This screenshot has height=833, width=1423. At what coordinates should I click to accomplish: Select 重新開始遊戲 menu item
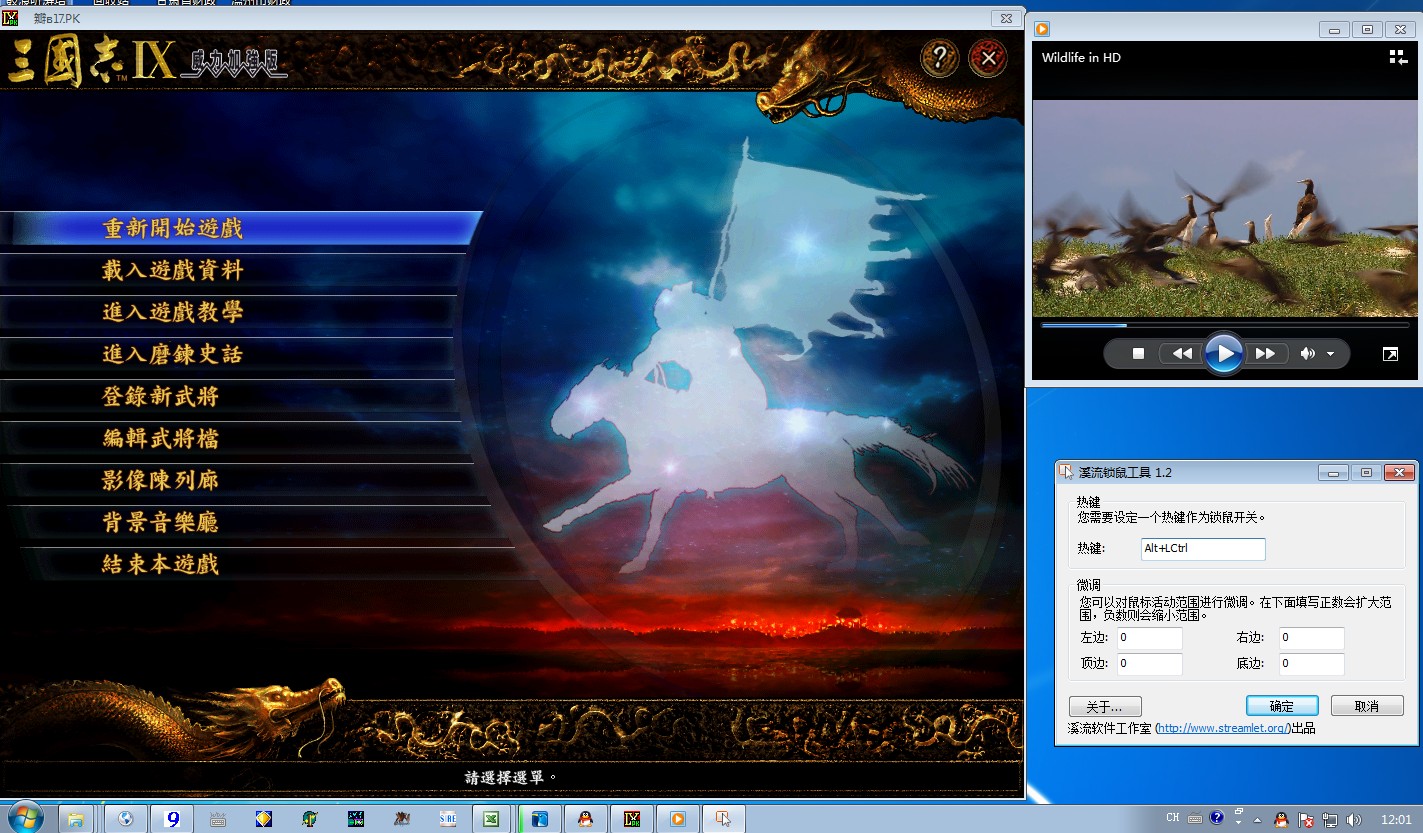(172, 228)
